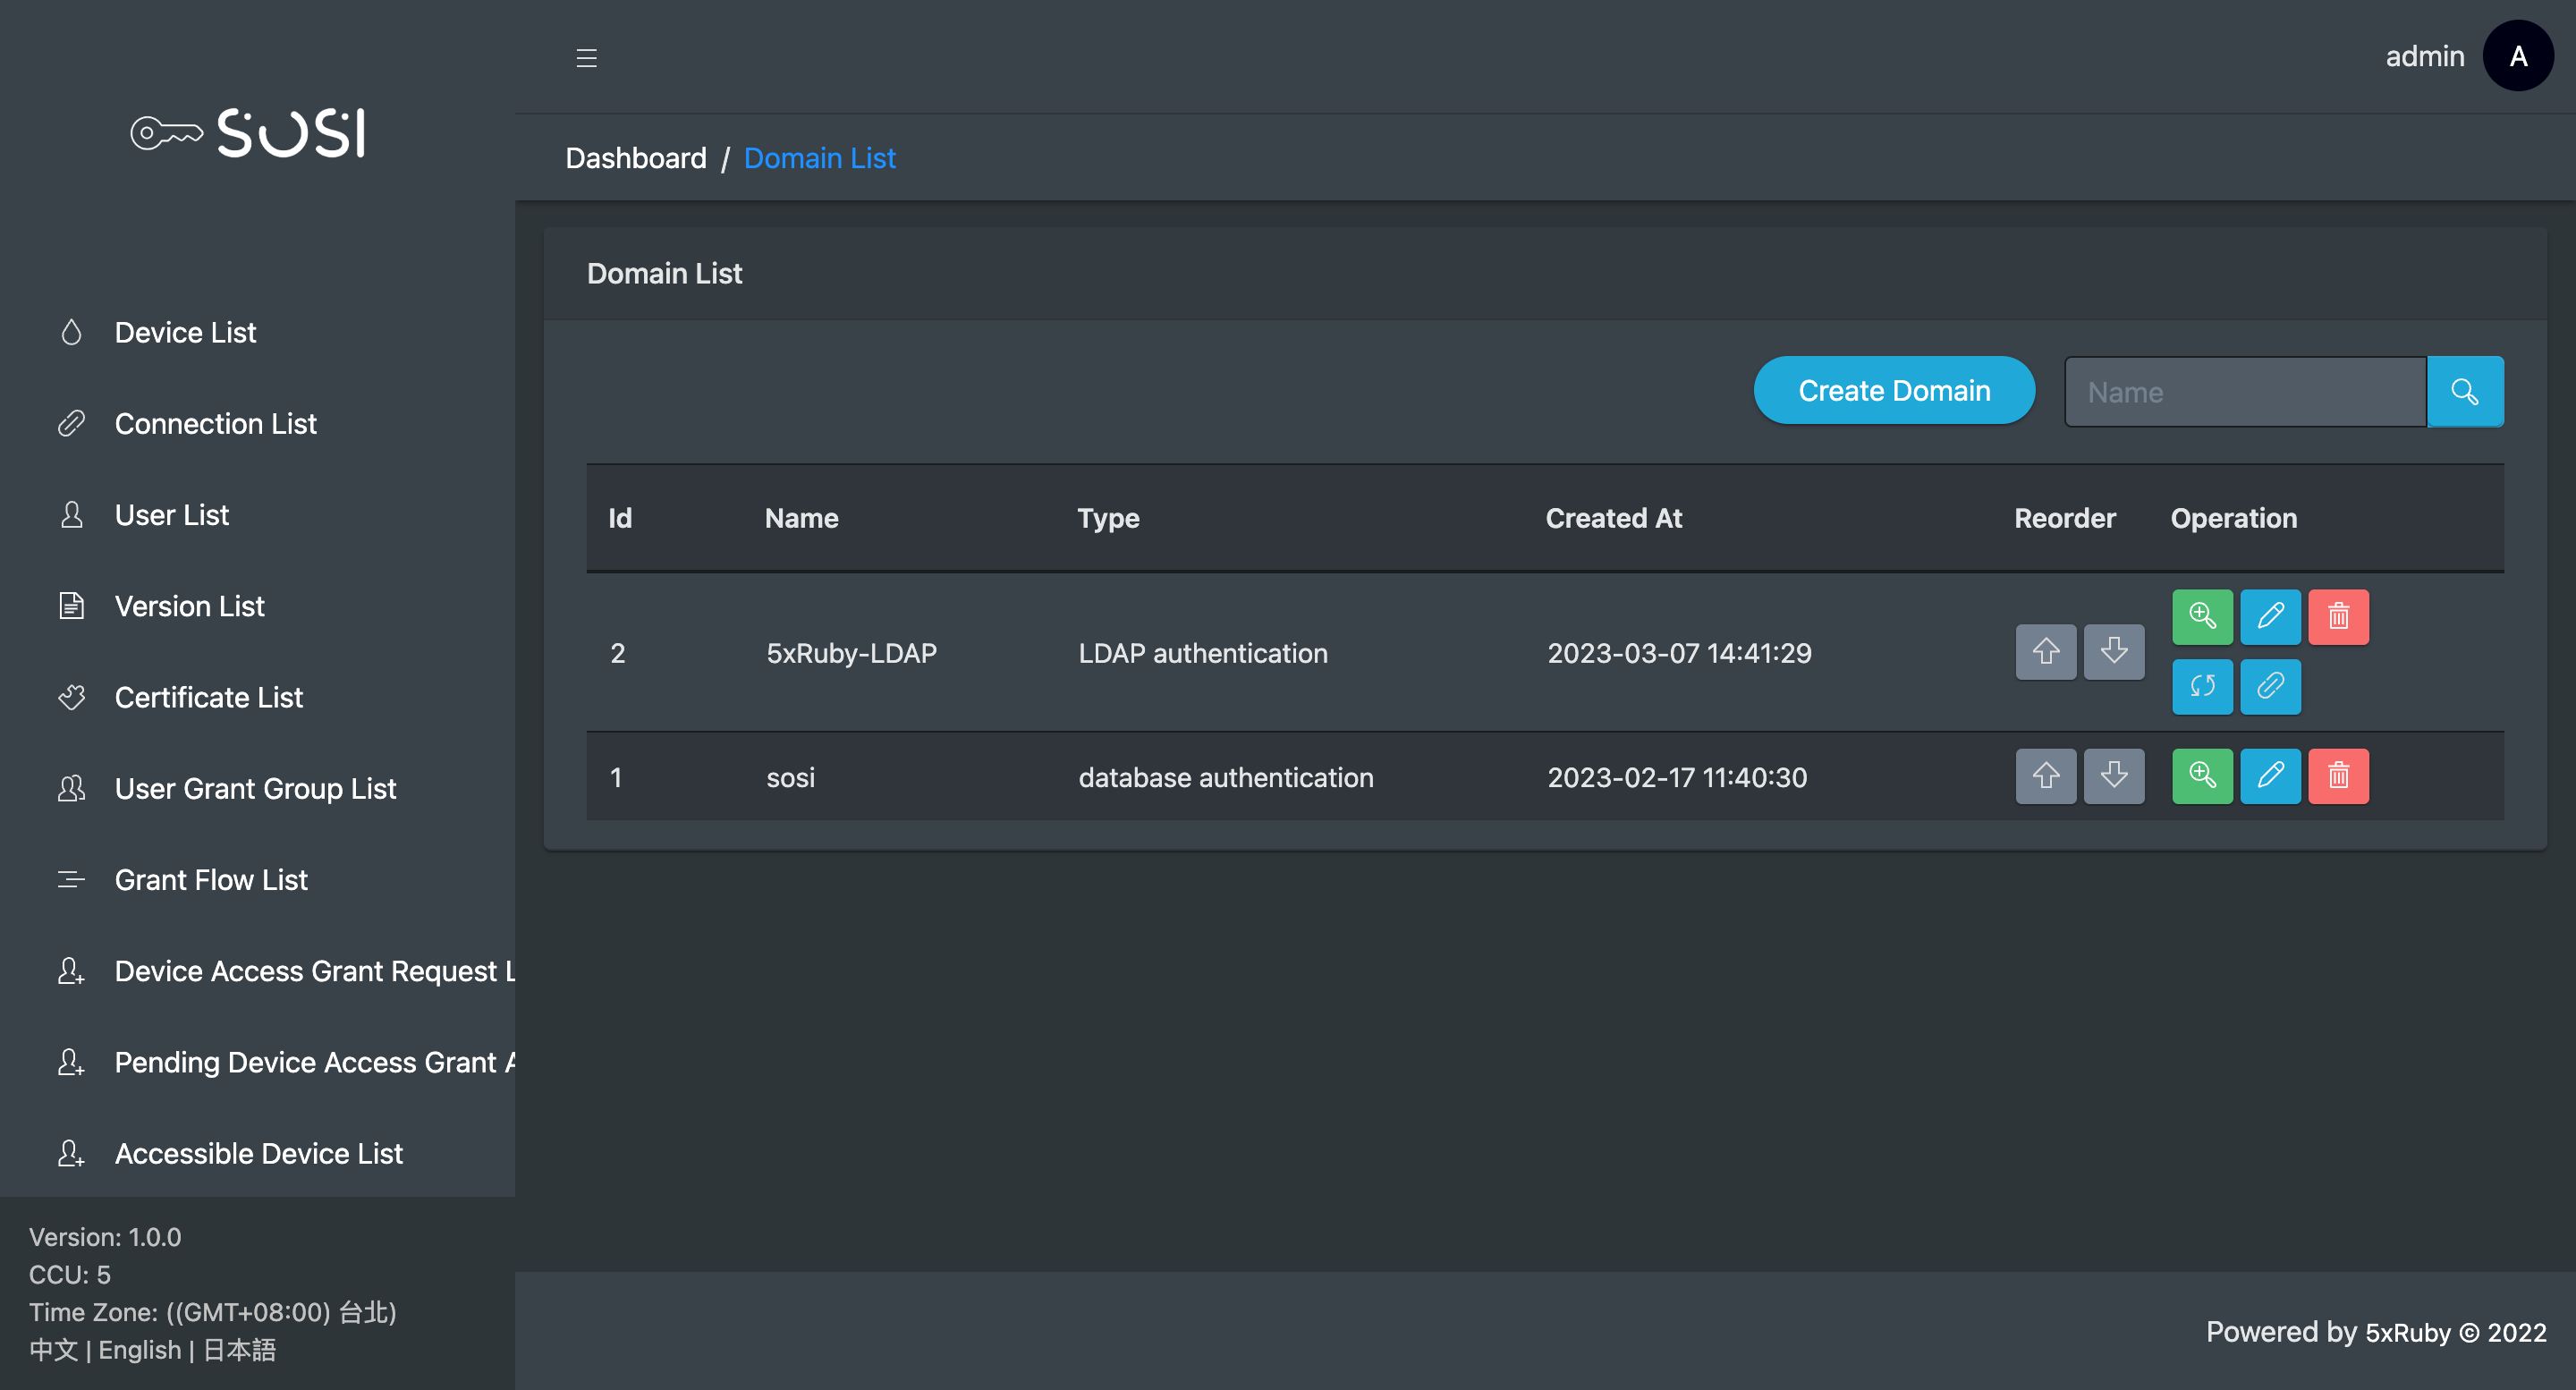Viewport: 2576px width, 1390px height.
Task: Edit the sosi domain
Action: click(2270, 776)
